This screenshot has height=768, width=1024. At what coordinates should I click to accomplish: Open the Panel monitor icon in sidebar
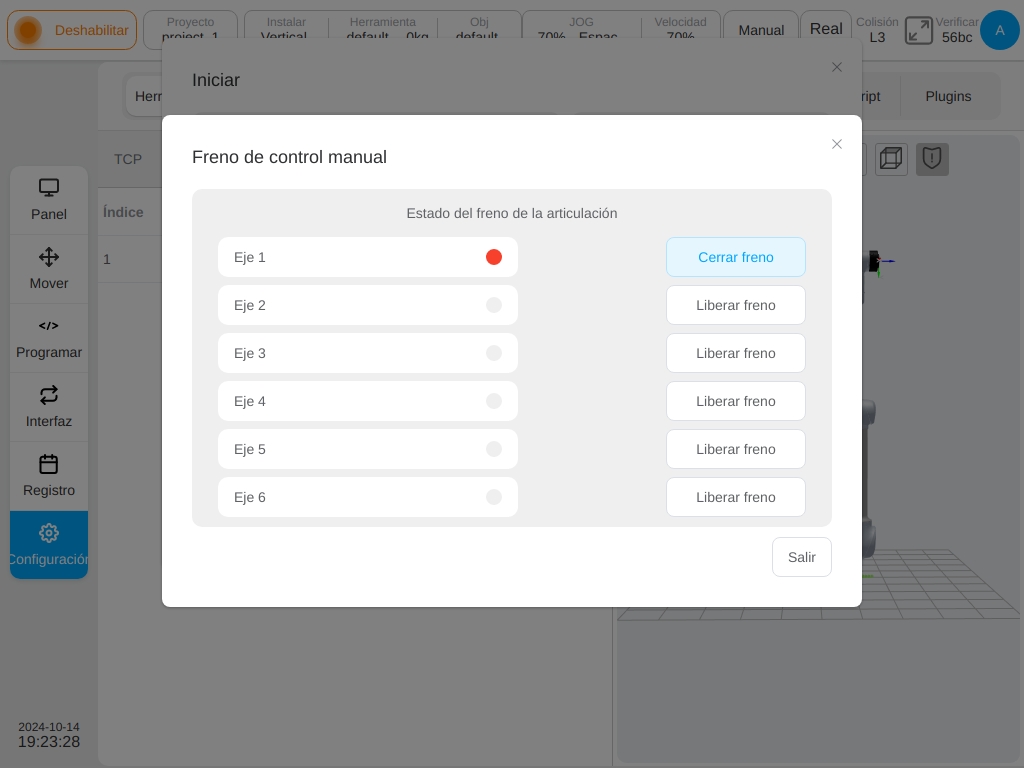49,188
